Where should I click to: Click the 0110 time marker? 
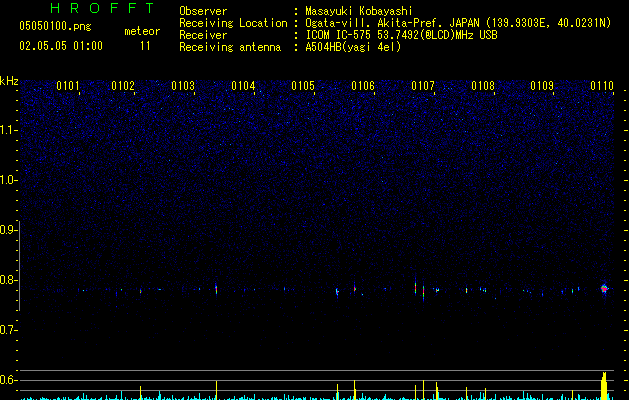602,86
